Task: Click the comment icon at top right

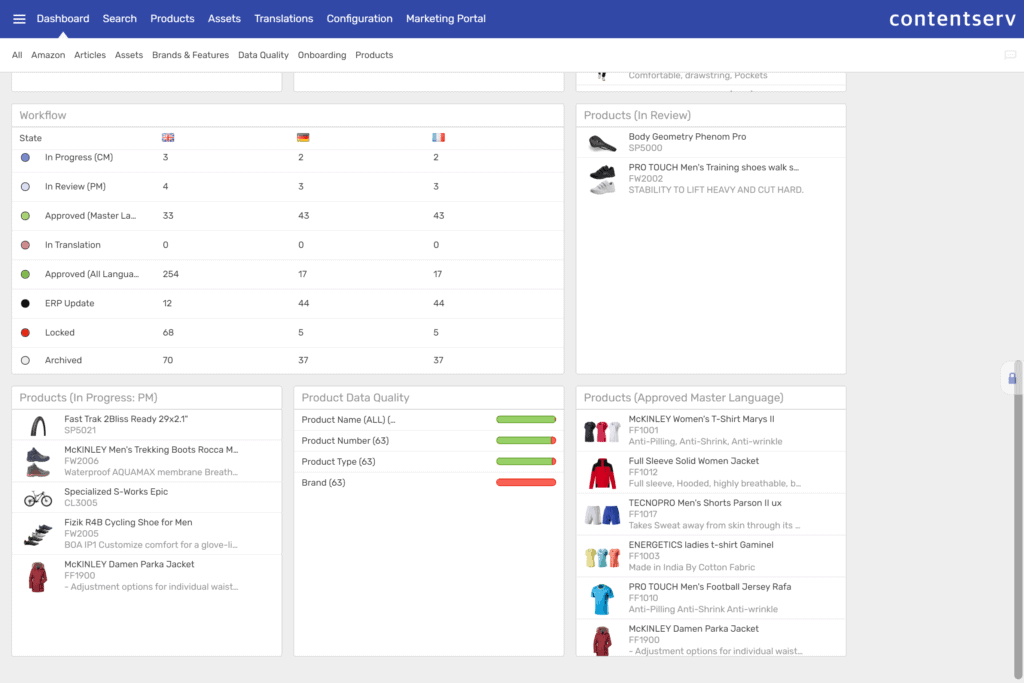Action: click(1009, 55)
